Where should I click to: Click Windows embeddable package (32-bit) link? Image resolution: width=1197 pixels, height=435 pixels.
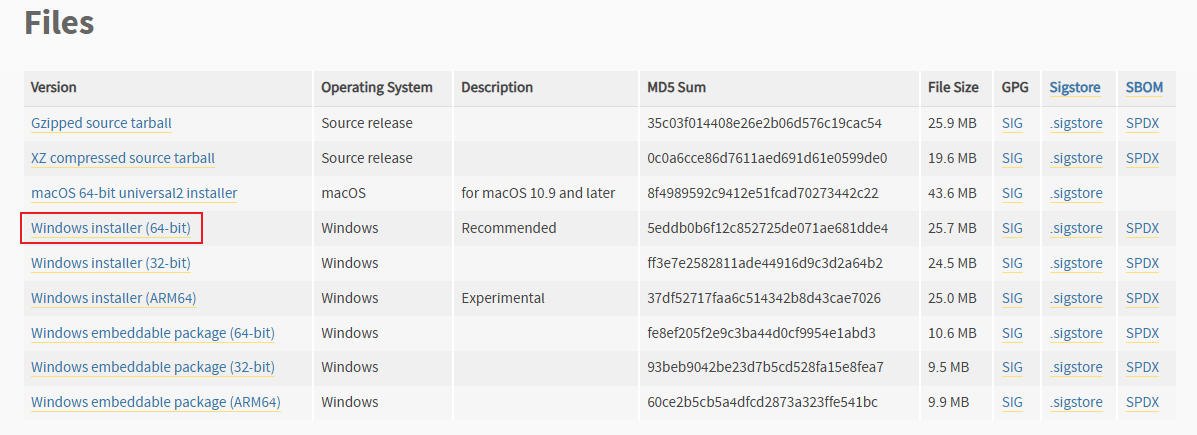click(x=153, y=367)
